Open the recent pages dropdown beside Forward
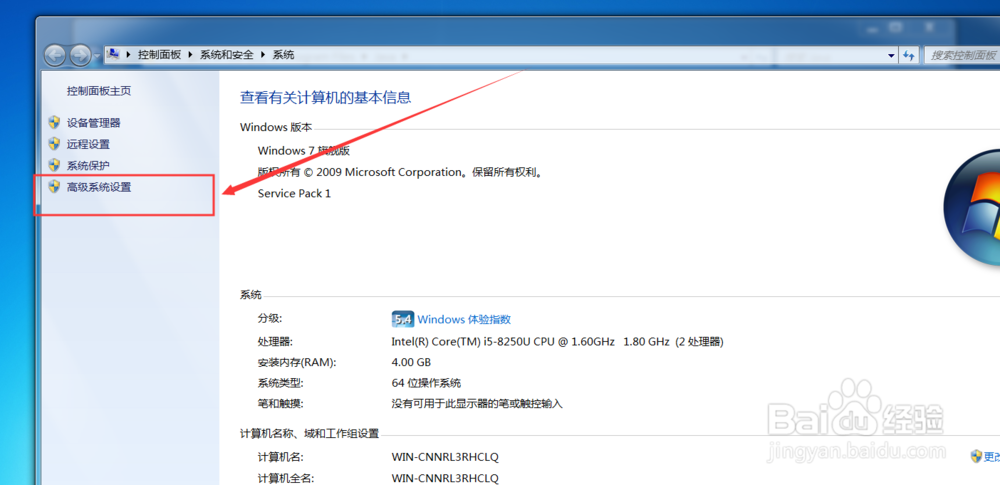 pos(97,56)
